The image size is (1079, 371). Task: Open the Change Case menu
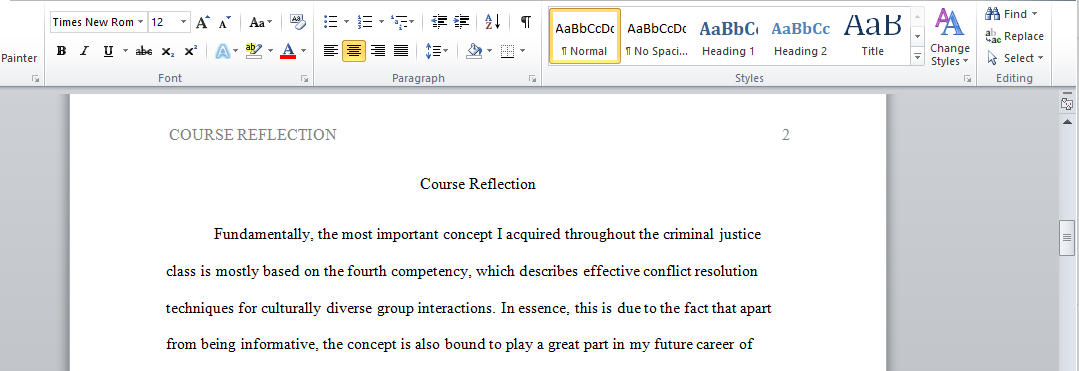(x=260, y=23)
